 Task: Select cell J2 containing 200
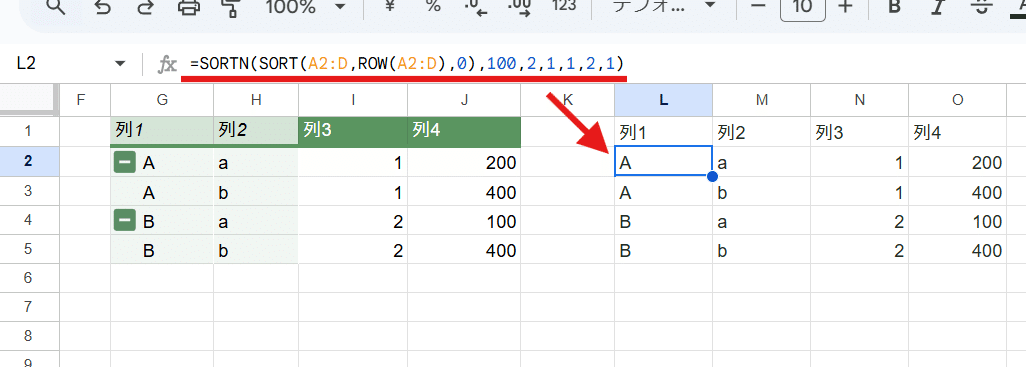coord(464,162)
